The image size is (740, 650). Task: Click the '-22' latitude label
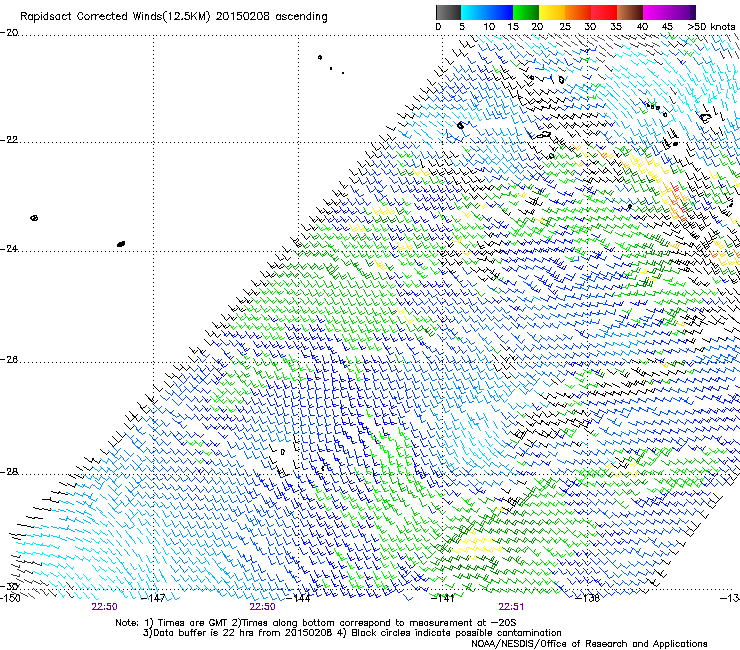point(9,140)
